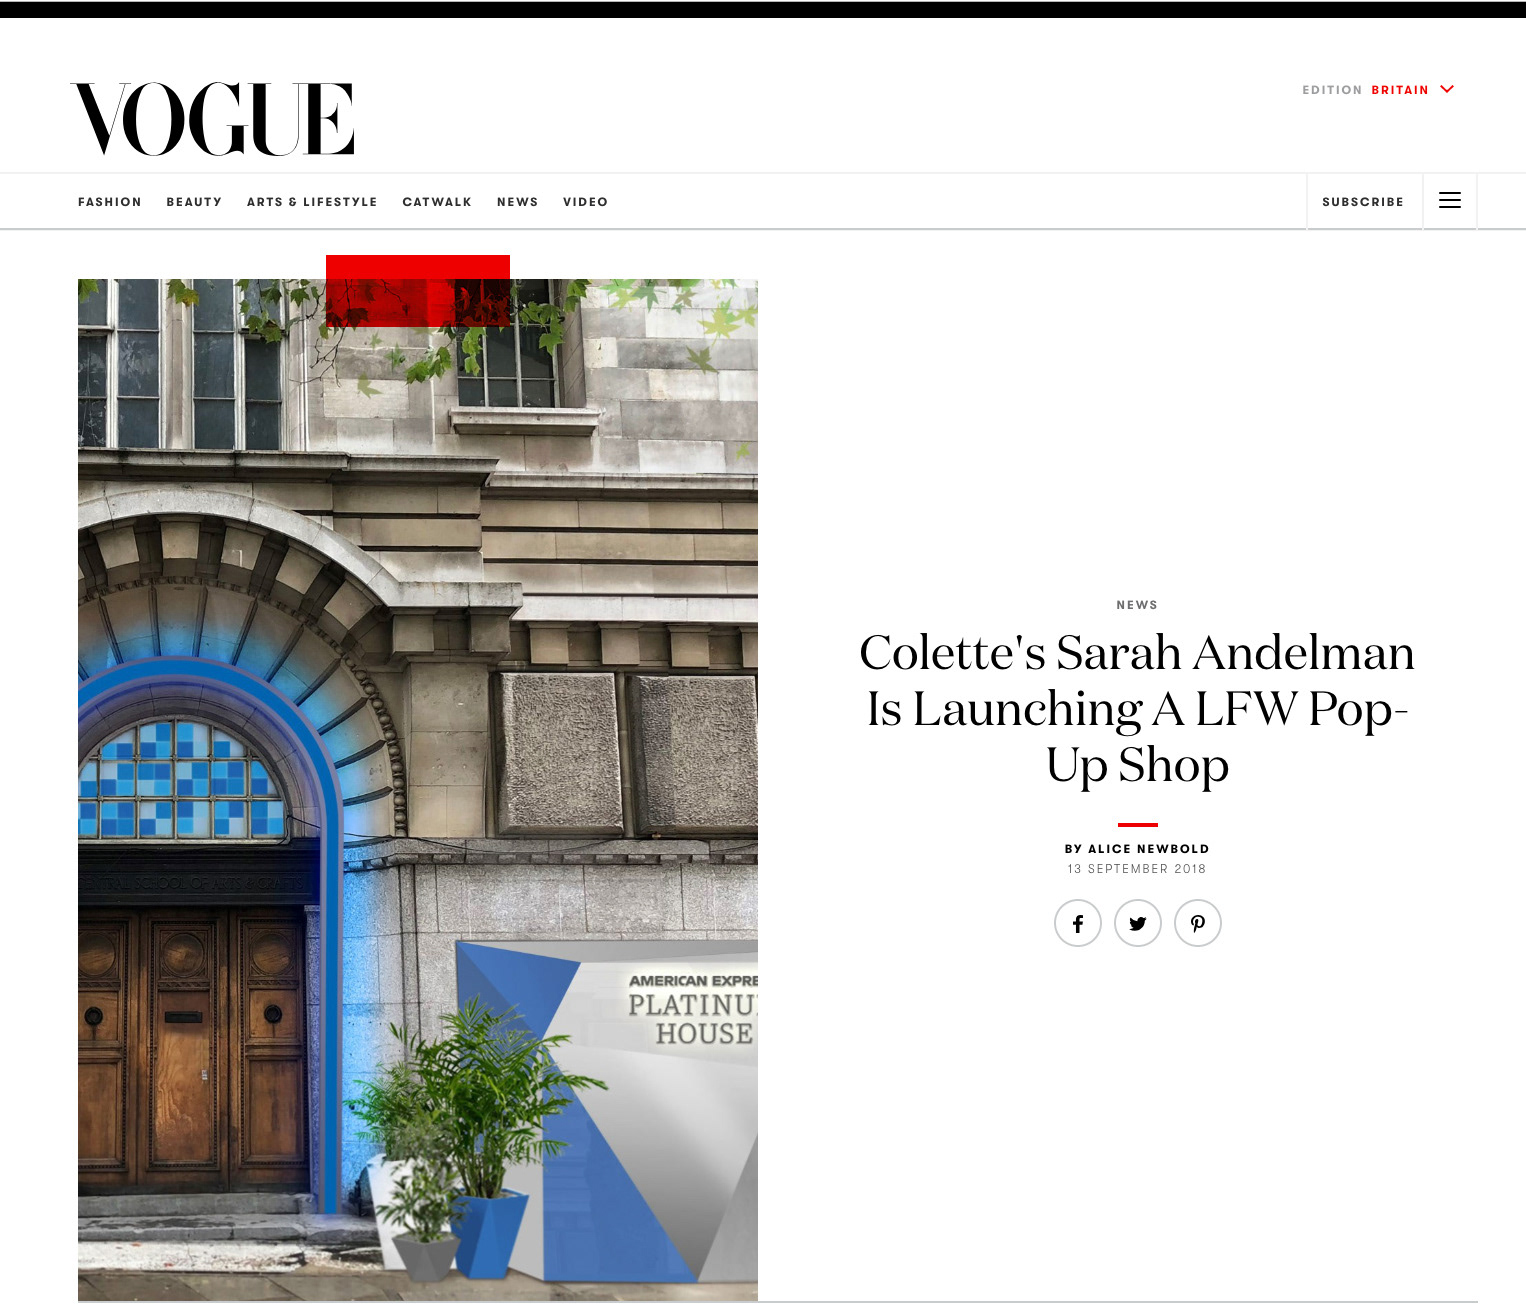
Task: Go to the Catwalk section
Action: tap(437, 202)
